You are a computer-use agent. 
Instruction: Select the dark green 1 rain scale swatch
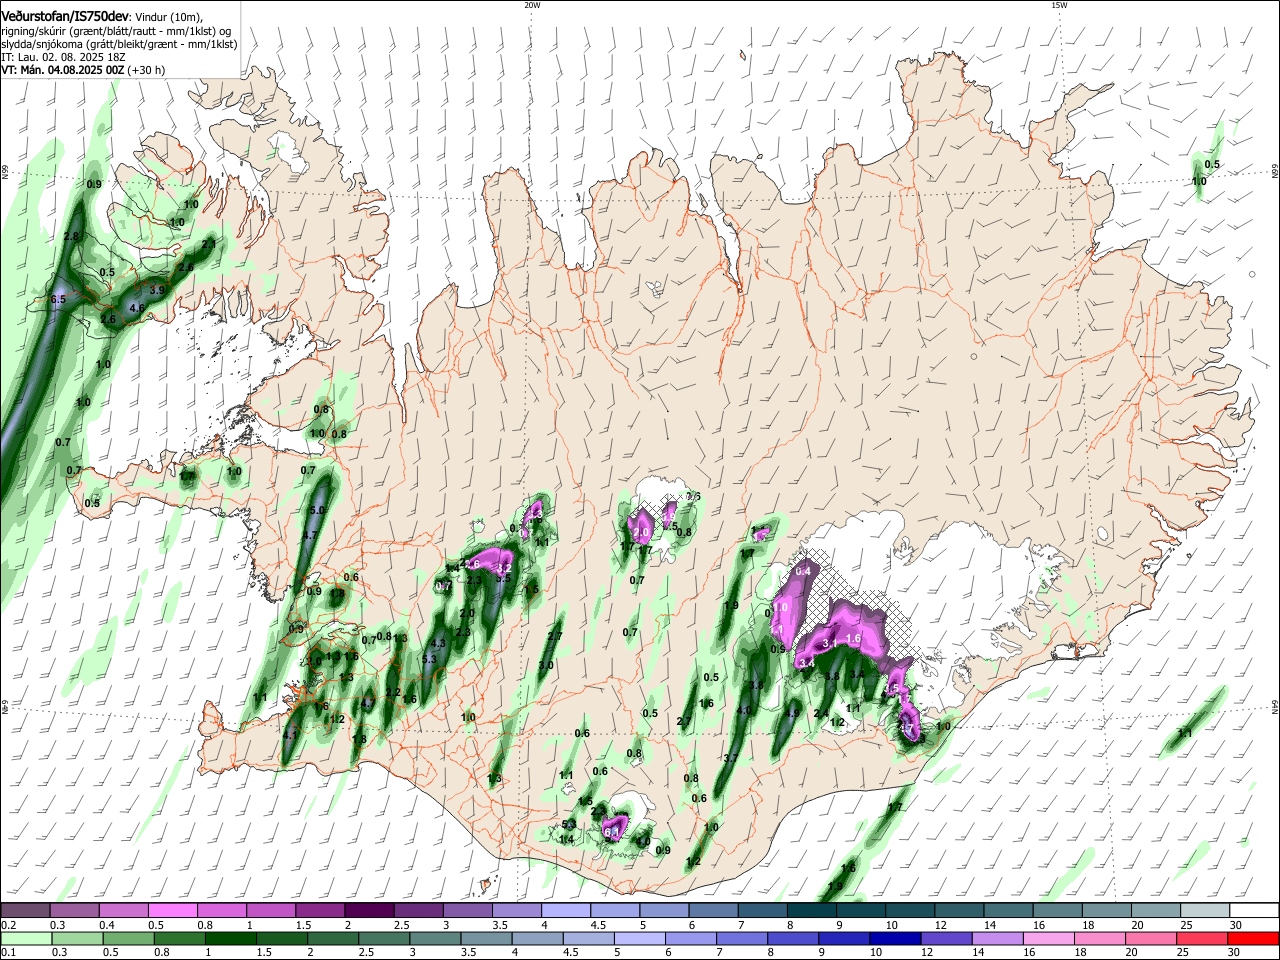tap(231, 938)
